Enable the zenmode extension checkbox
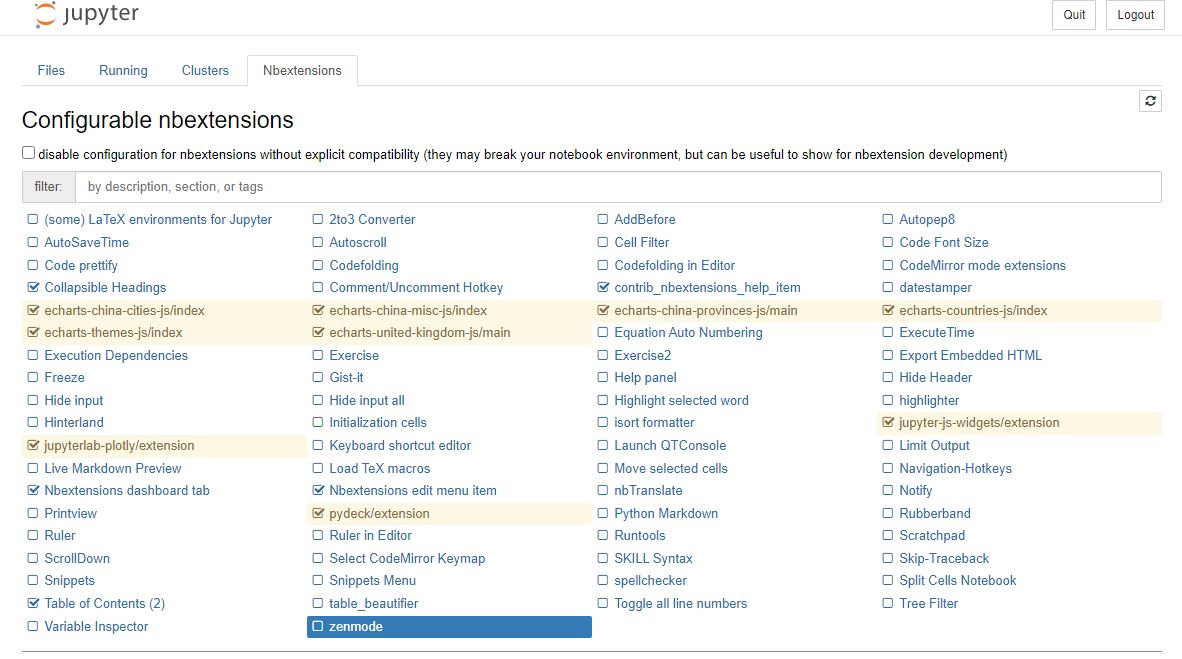The image size is (1182, 659). (x=318, y=627)
